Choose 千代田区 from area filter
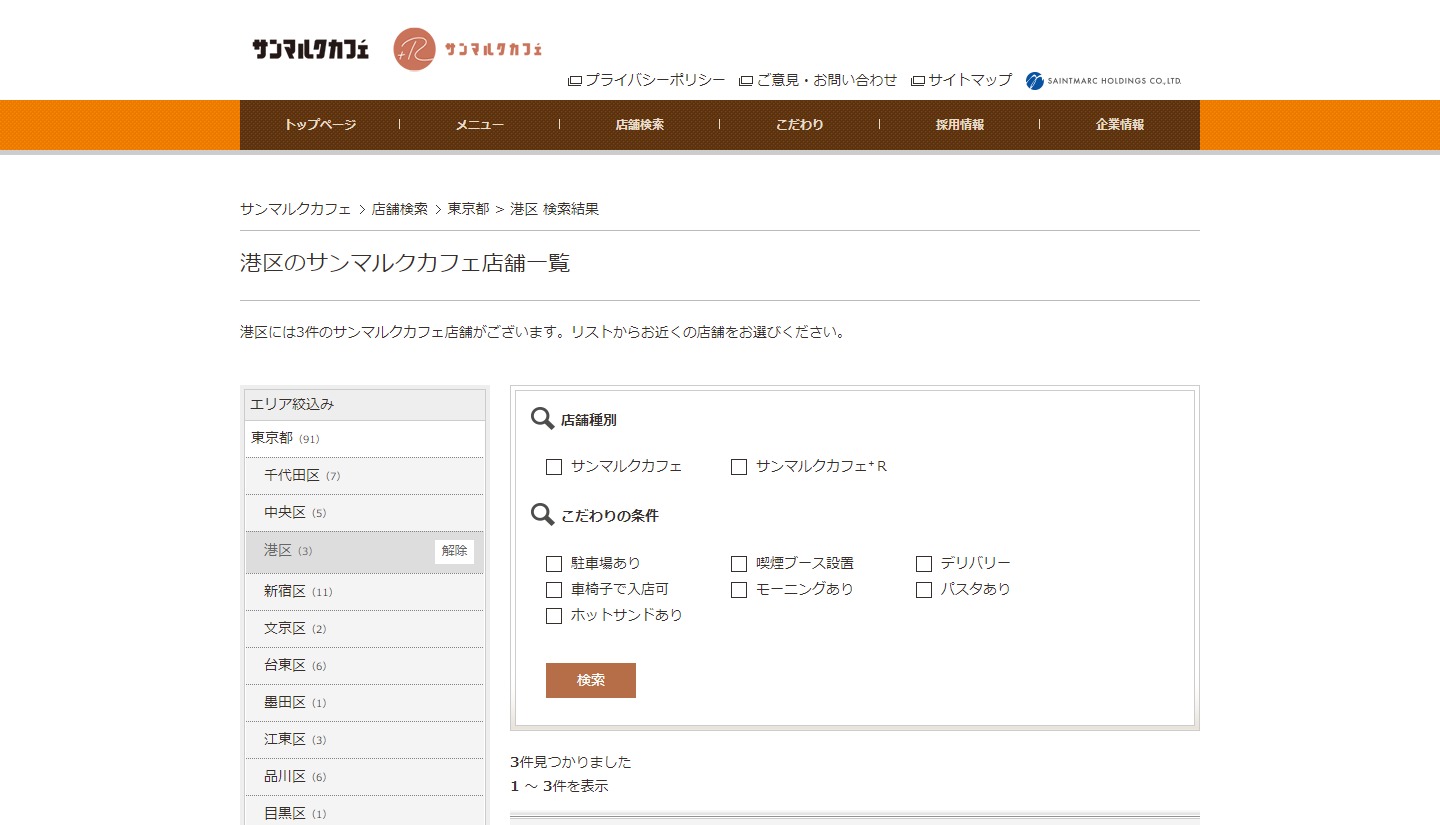 [291, 476]
